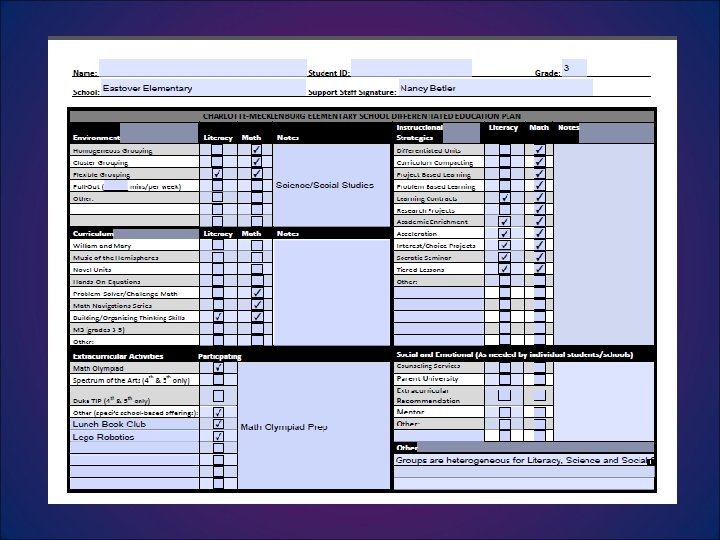Uncheck Math Olympiad Participating box
720x540 pixels.
tap(219, 367)
